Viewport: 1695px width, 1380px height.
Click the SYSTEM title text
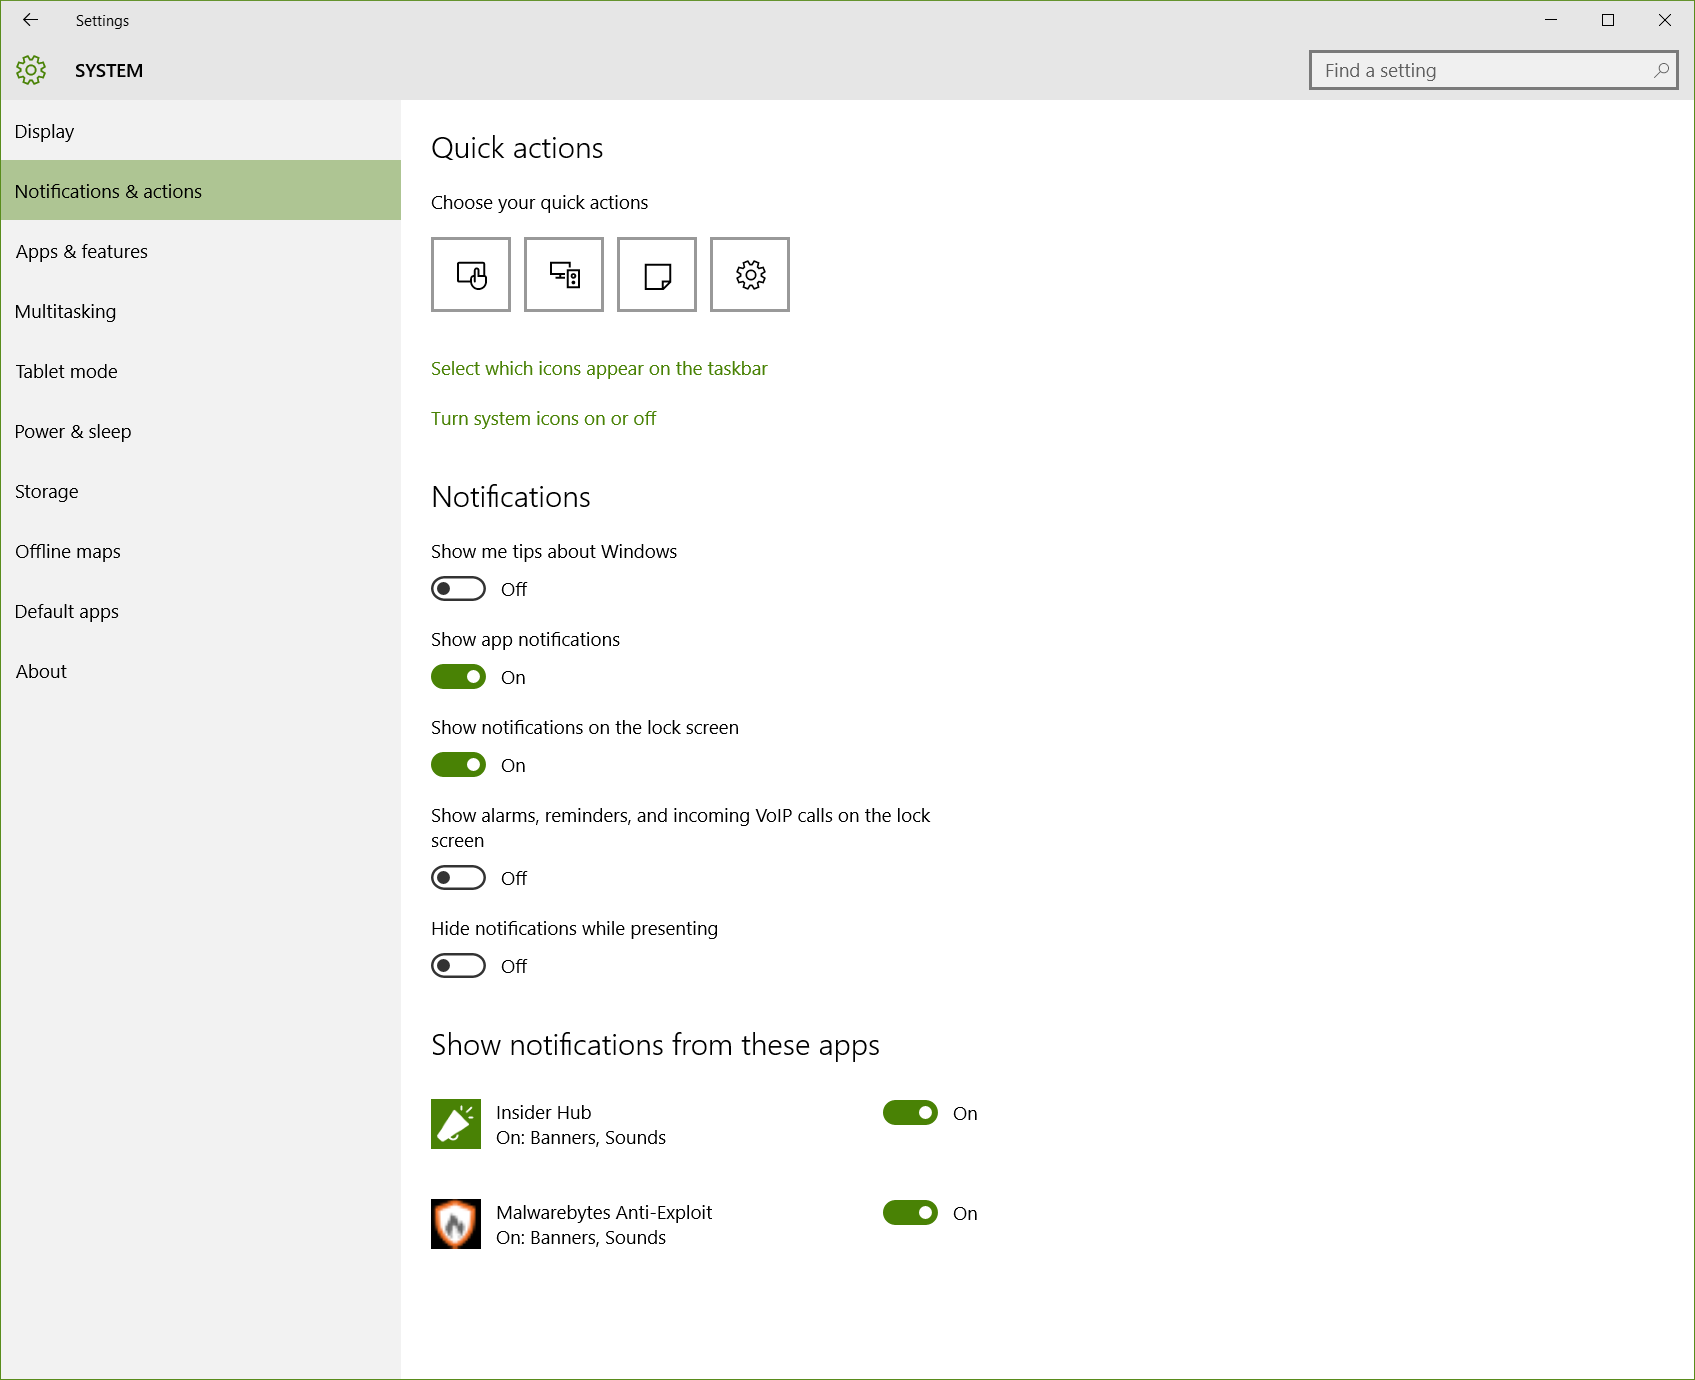point(109,71)
